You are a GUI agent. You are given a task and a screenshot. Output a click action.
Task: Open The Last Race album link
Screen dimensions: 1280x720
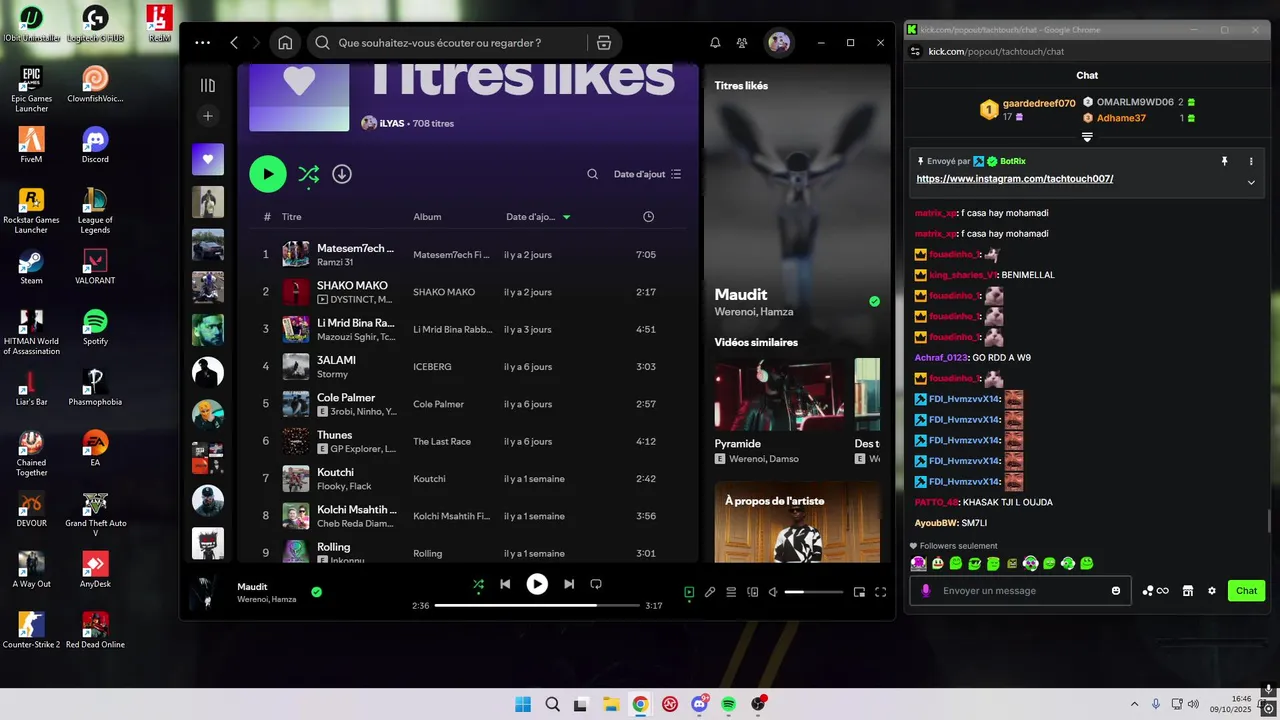442,441
